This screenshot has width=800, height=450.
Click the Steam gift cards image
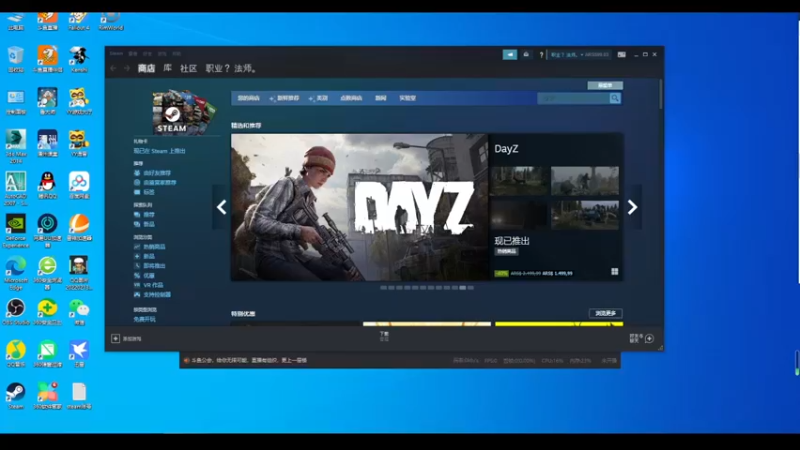[x=184, y=112]
